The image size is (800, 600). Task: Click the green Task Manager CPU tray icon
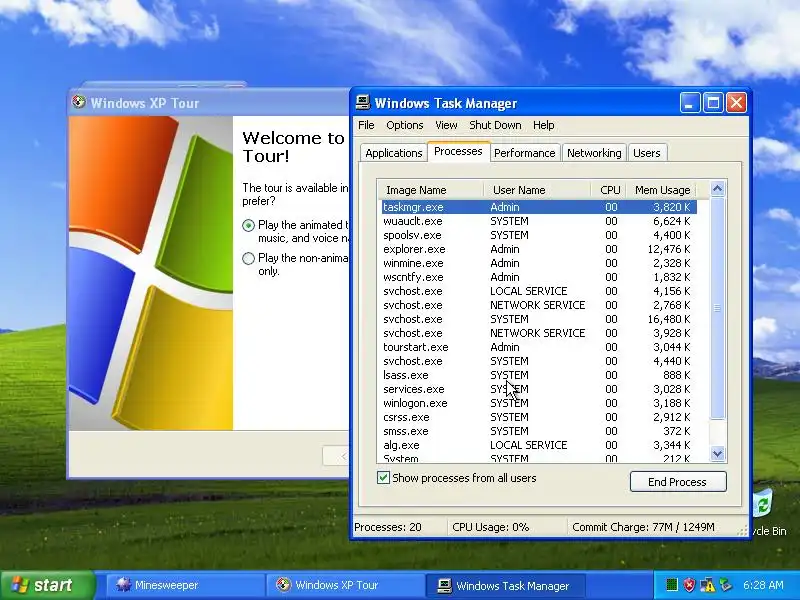click(672, 585)
